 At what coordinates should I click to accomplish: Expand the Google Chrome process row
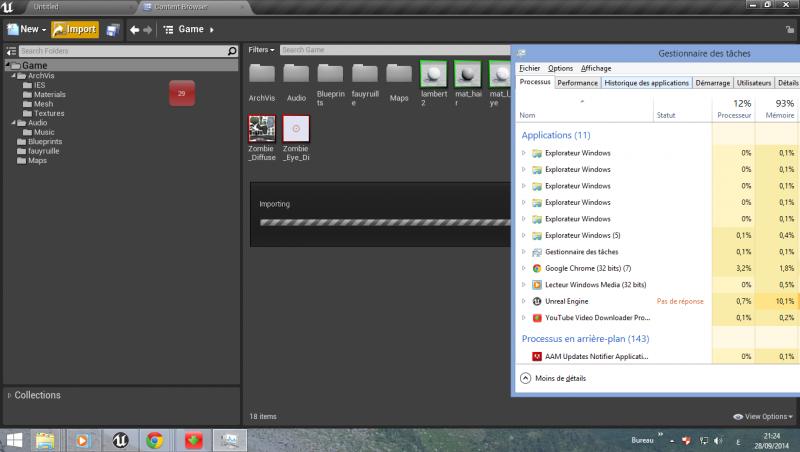tap(523, 268)
